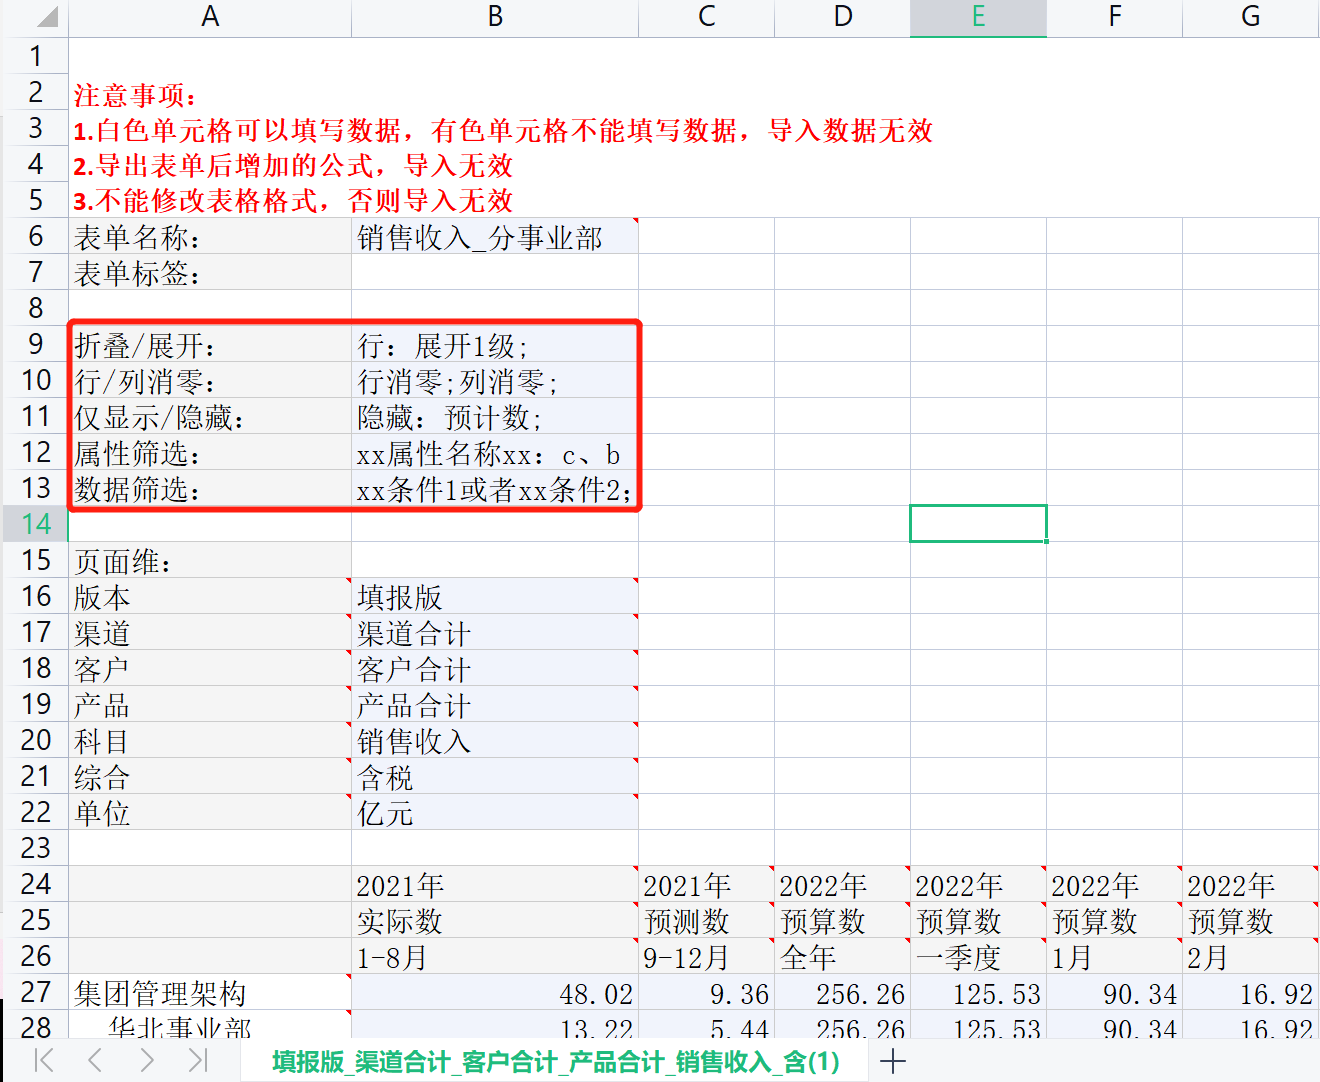Select the 一季度 header cell
Screen dimensions: 1320x1082
click(978, 957)
